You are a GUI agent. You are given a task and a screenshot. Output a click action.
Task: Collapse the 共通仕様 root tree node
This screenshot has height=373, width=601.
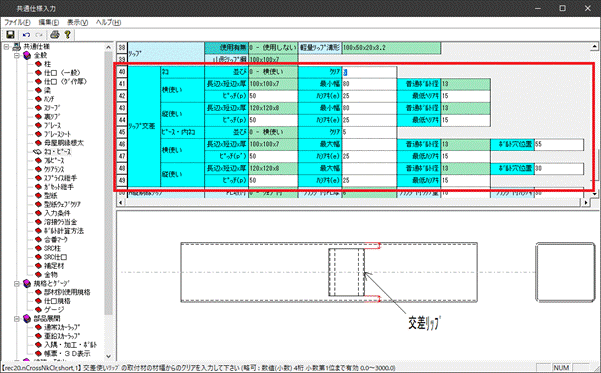(6, 47)
